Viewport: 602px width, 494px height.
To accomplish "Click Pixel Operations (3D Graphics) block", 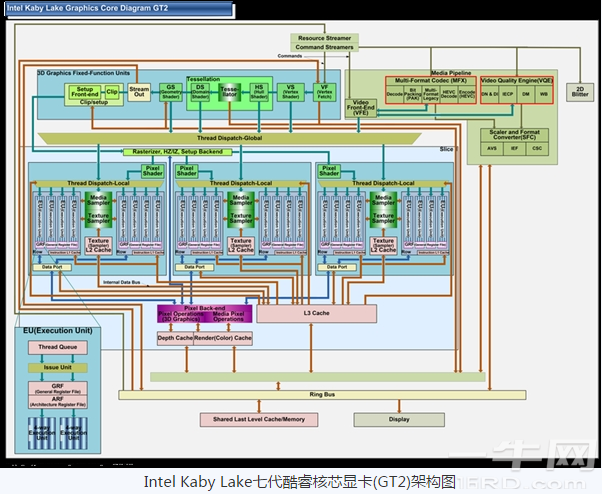I will pyautogui.click(x=180, y=316).
